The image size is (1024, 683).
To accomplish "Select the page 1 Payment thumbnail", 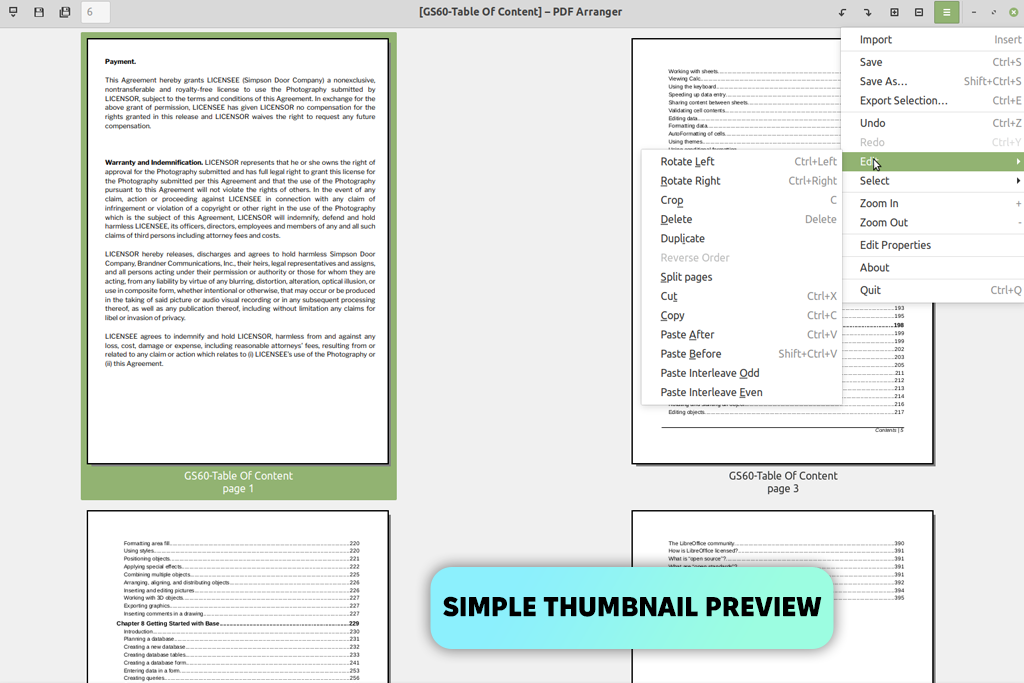I will pyautogui.click(x=238, y=251).
